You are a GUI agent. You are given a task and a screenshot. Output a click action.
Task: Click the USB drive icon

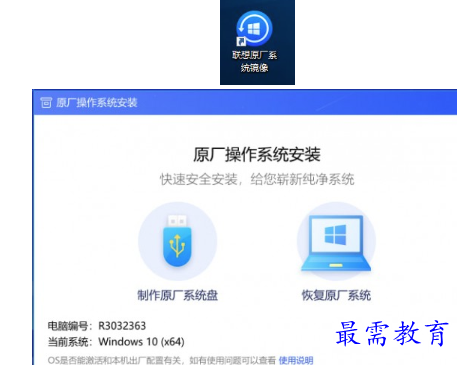pyautogui.click(x=177, y=241)
